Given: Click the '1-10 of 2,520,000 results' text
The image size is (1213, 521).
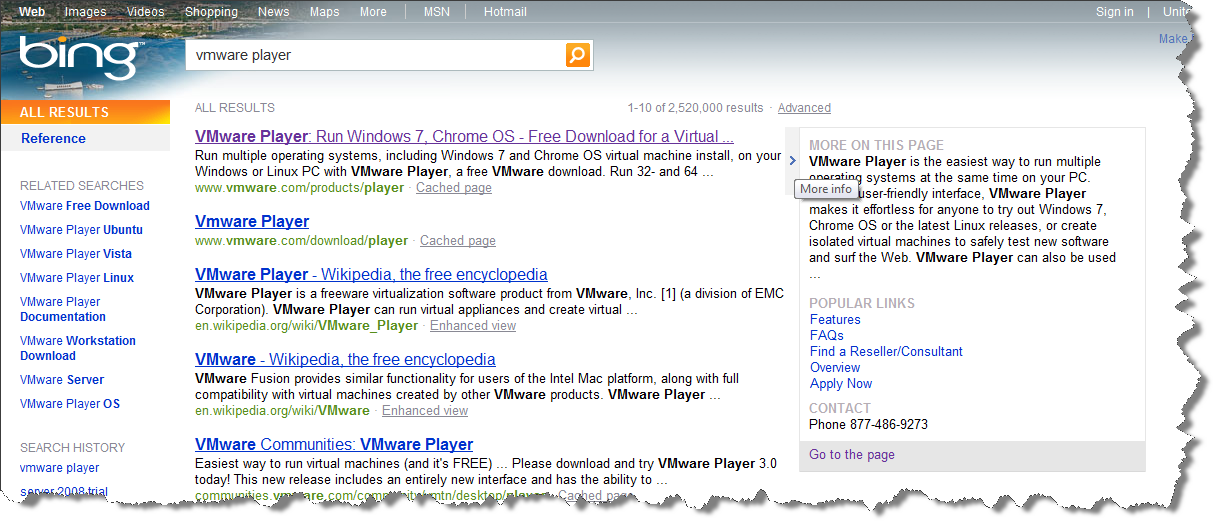Looking at the screenshot, I should click(695, 108).
